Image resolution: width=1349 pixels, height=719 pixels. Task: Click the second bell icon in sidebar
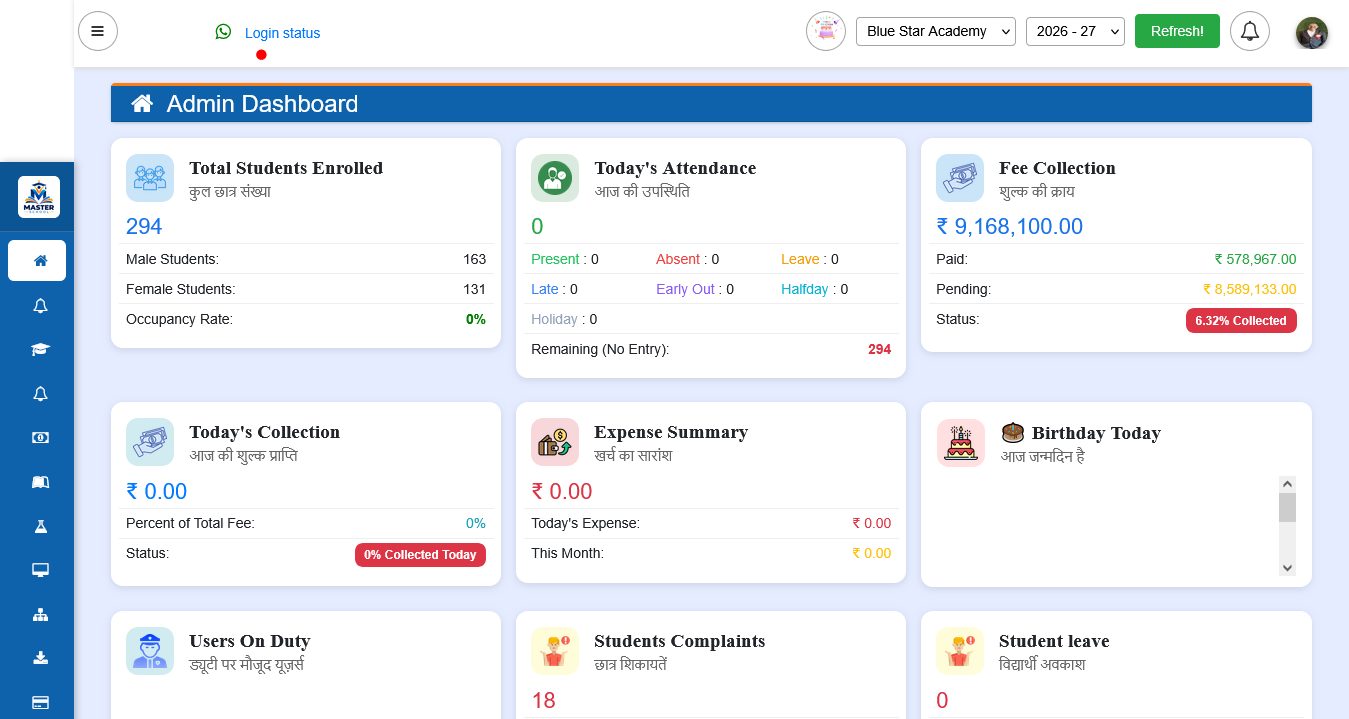40,394
